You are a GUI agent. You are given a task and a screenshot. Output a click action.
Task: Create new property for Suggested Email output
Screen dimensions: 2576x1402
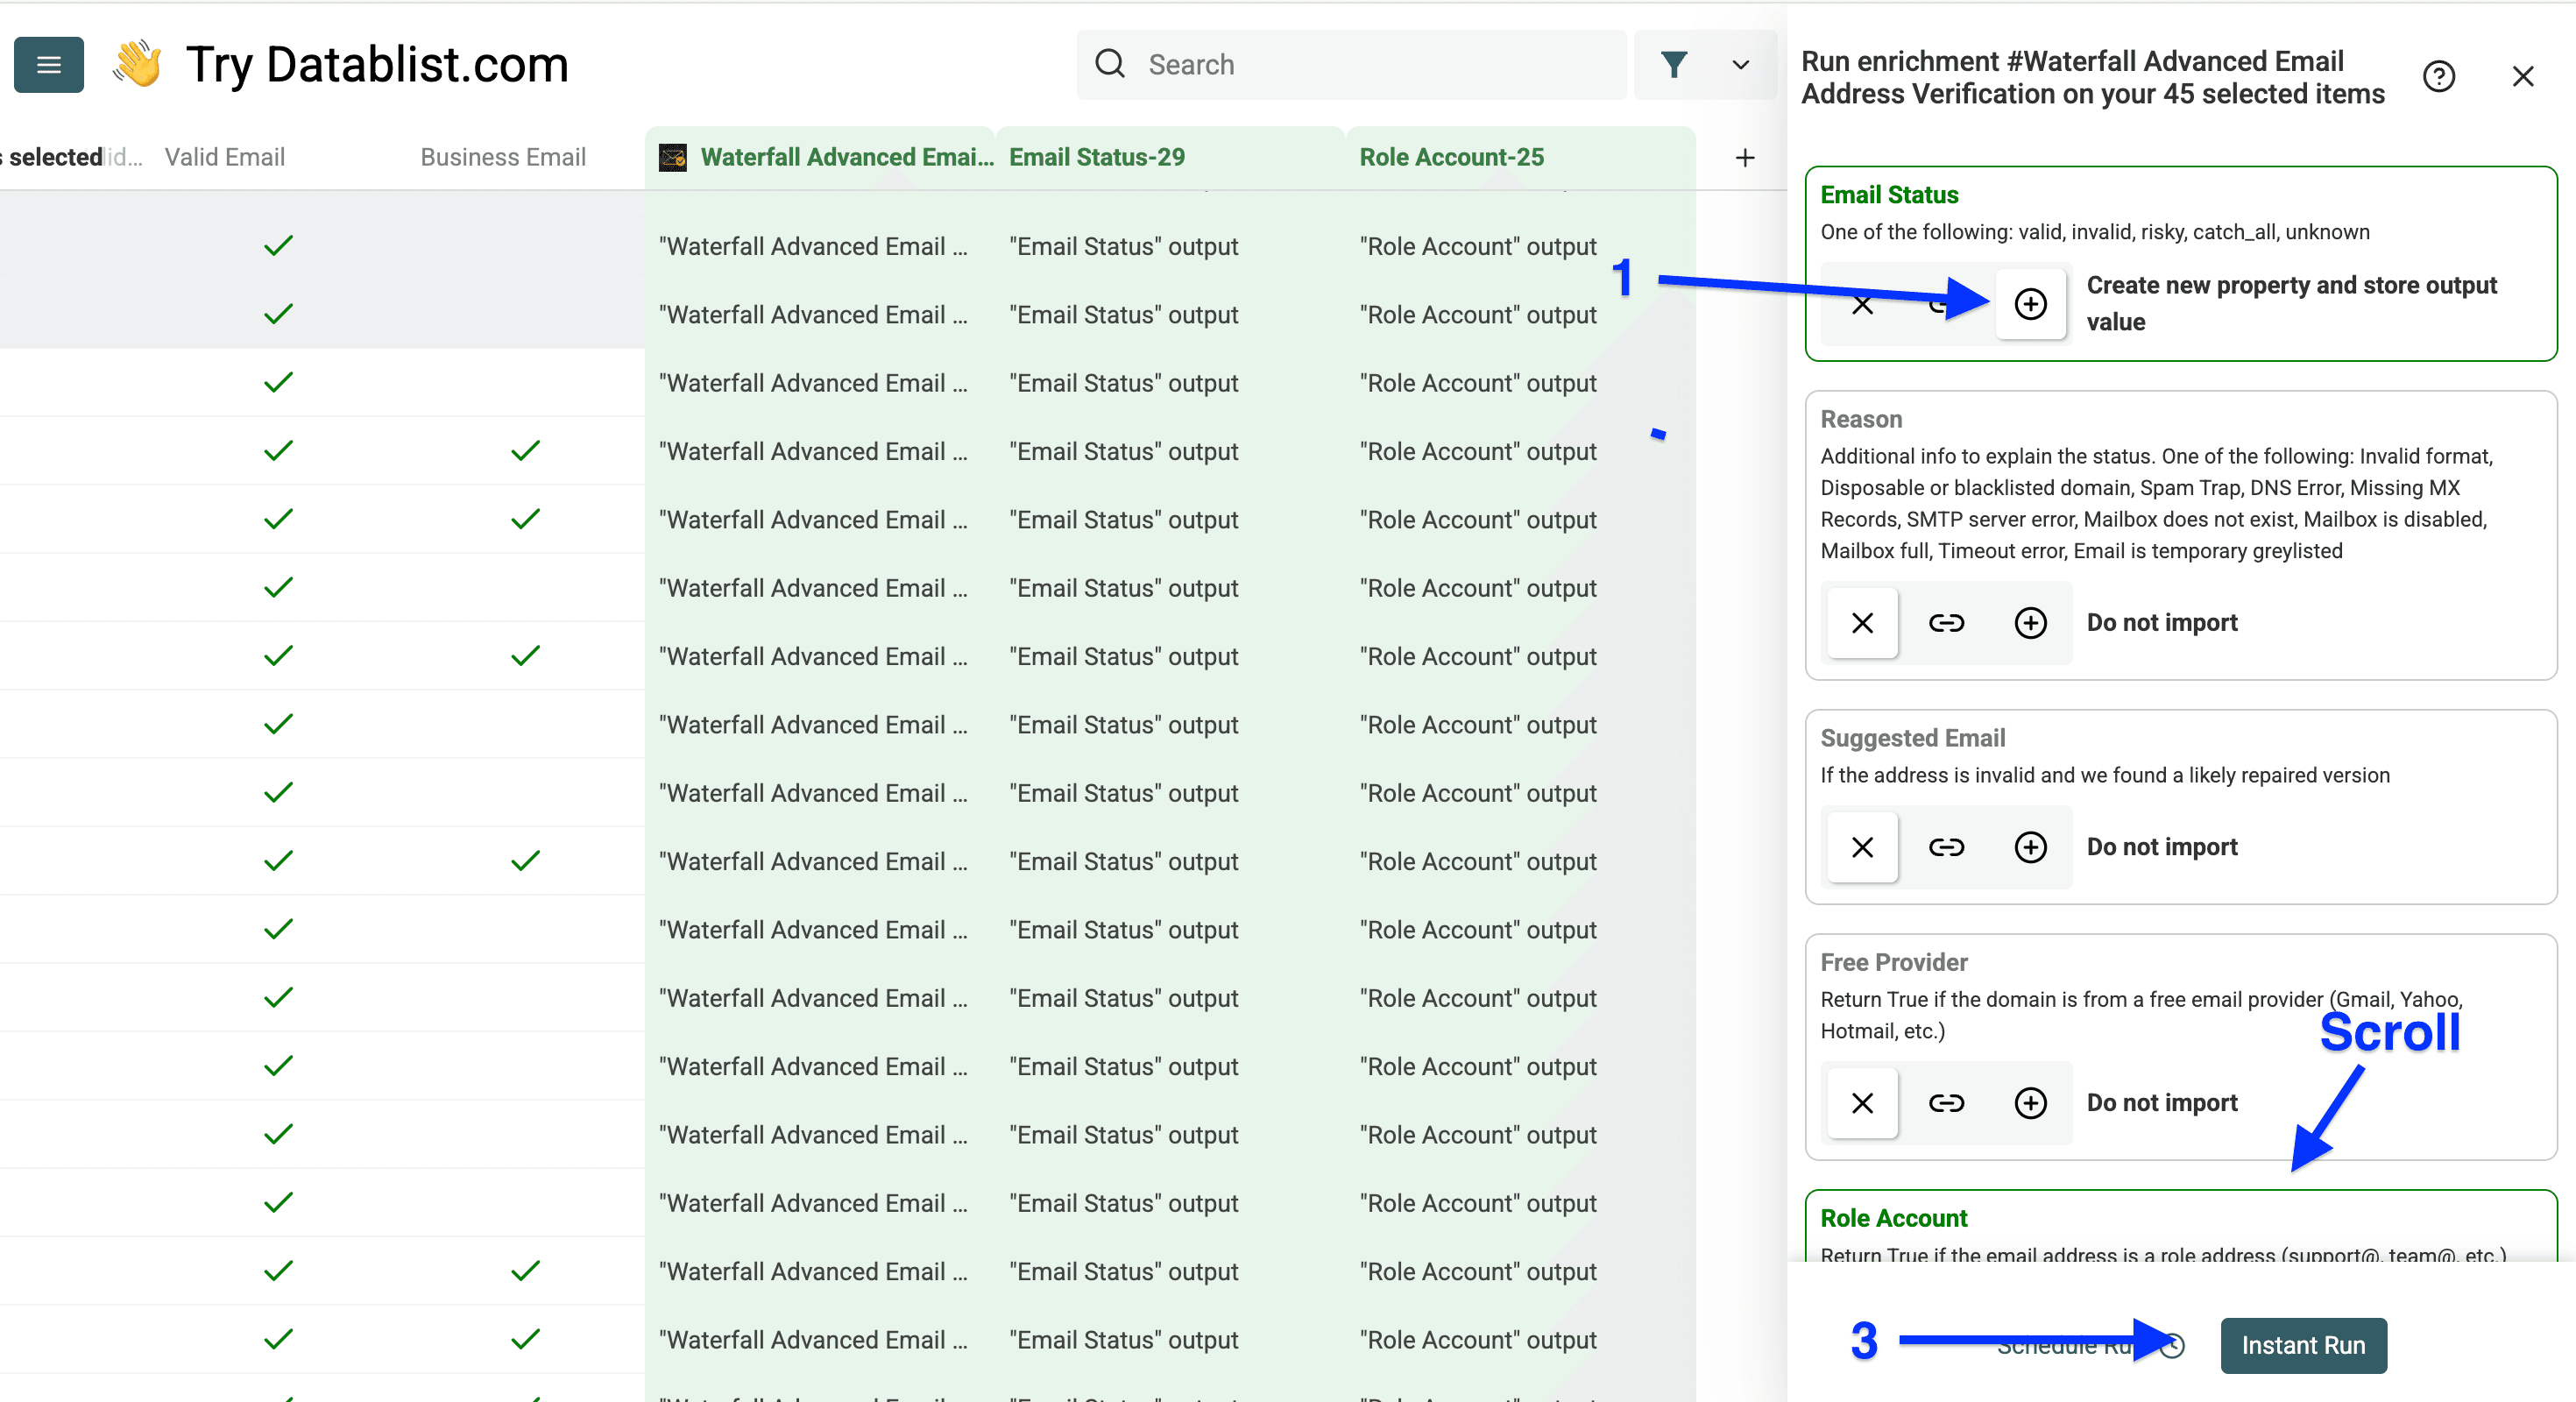2030,847
